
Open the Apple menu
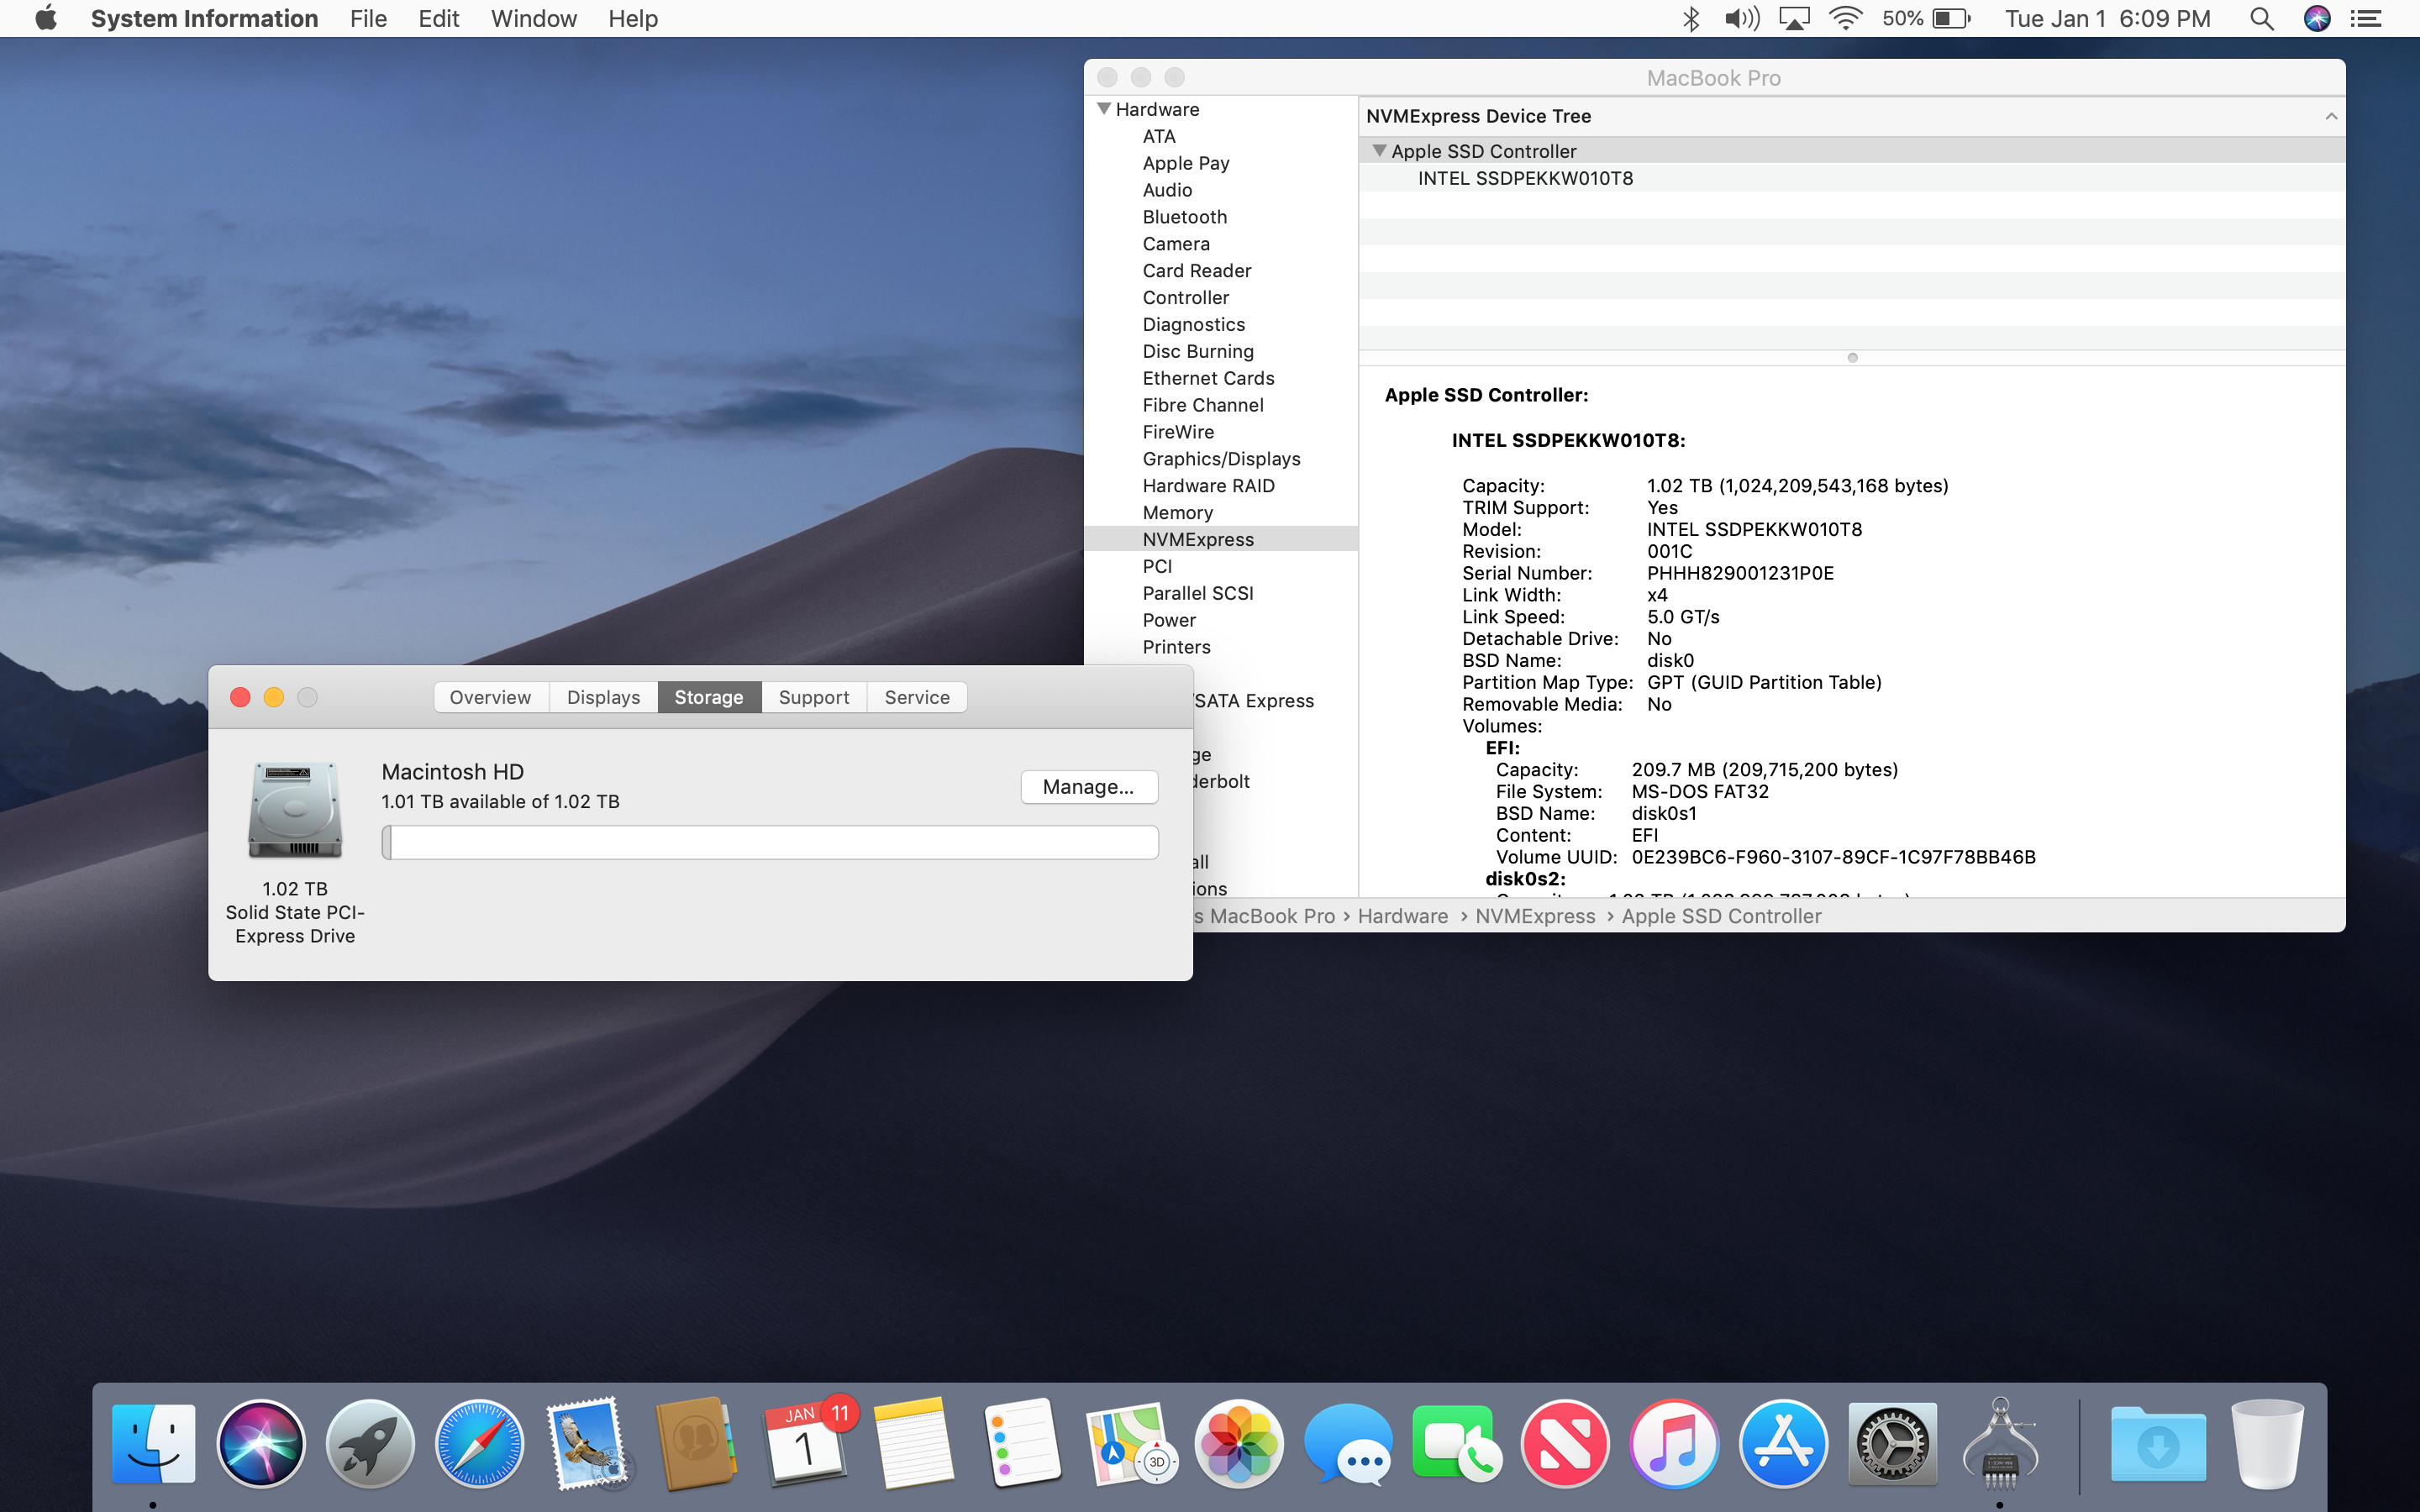click(x=46, y=18)
